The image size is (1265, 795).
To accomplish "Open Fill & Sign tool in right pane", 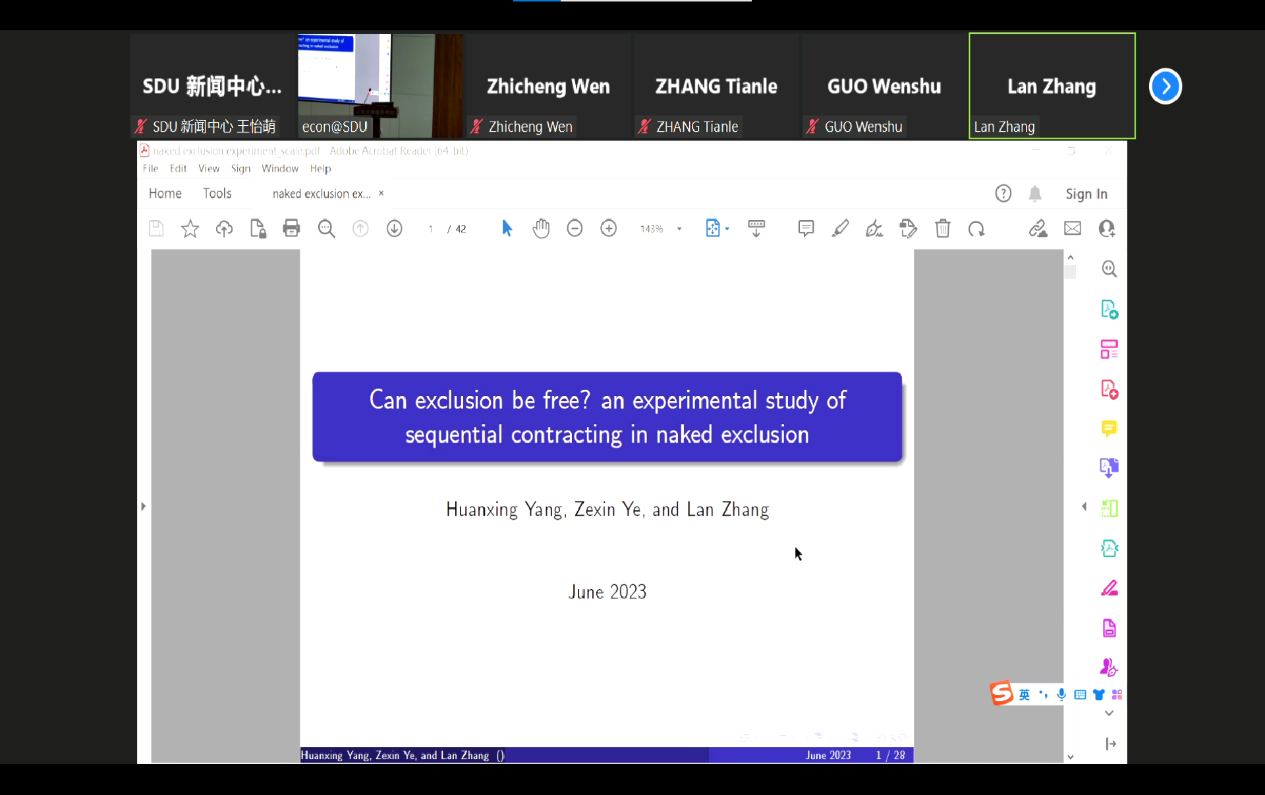I will (1109, 588).
